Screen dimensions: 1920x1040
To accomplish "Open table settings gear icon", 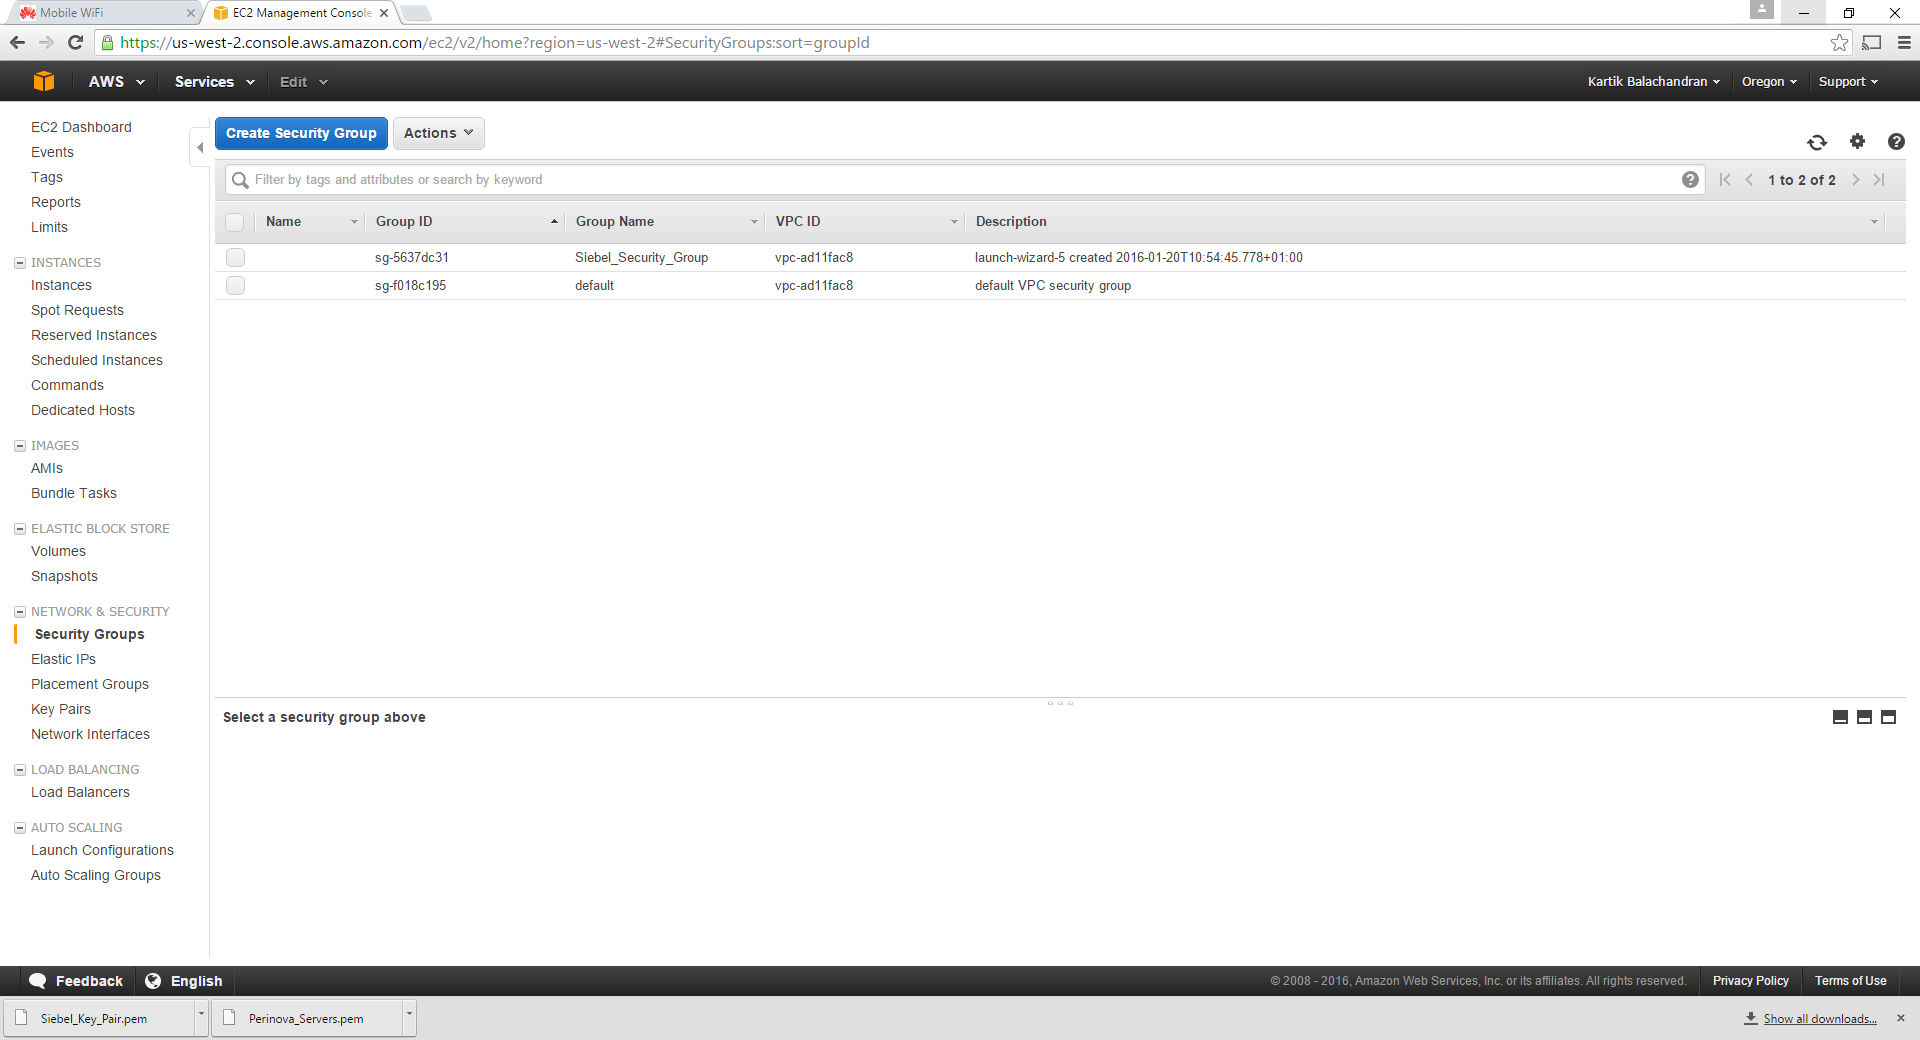I will click(1857, 141).
